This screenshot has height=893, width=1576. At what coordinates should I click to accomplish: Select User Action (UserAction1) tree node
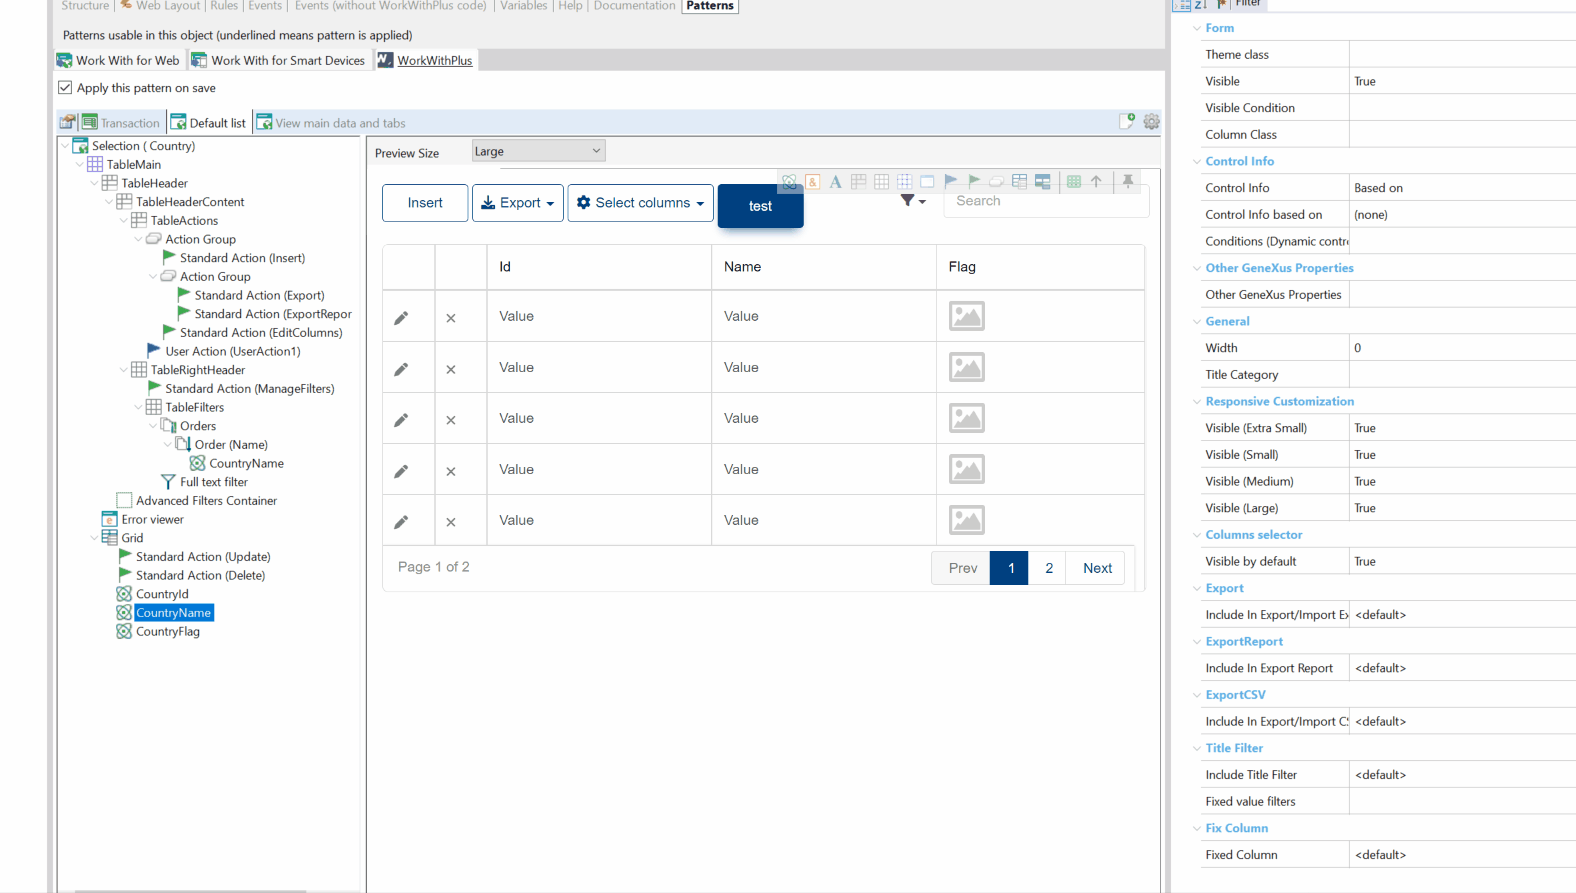pos(233,351)
